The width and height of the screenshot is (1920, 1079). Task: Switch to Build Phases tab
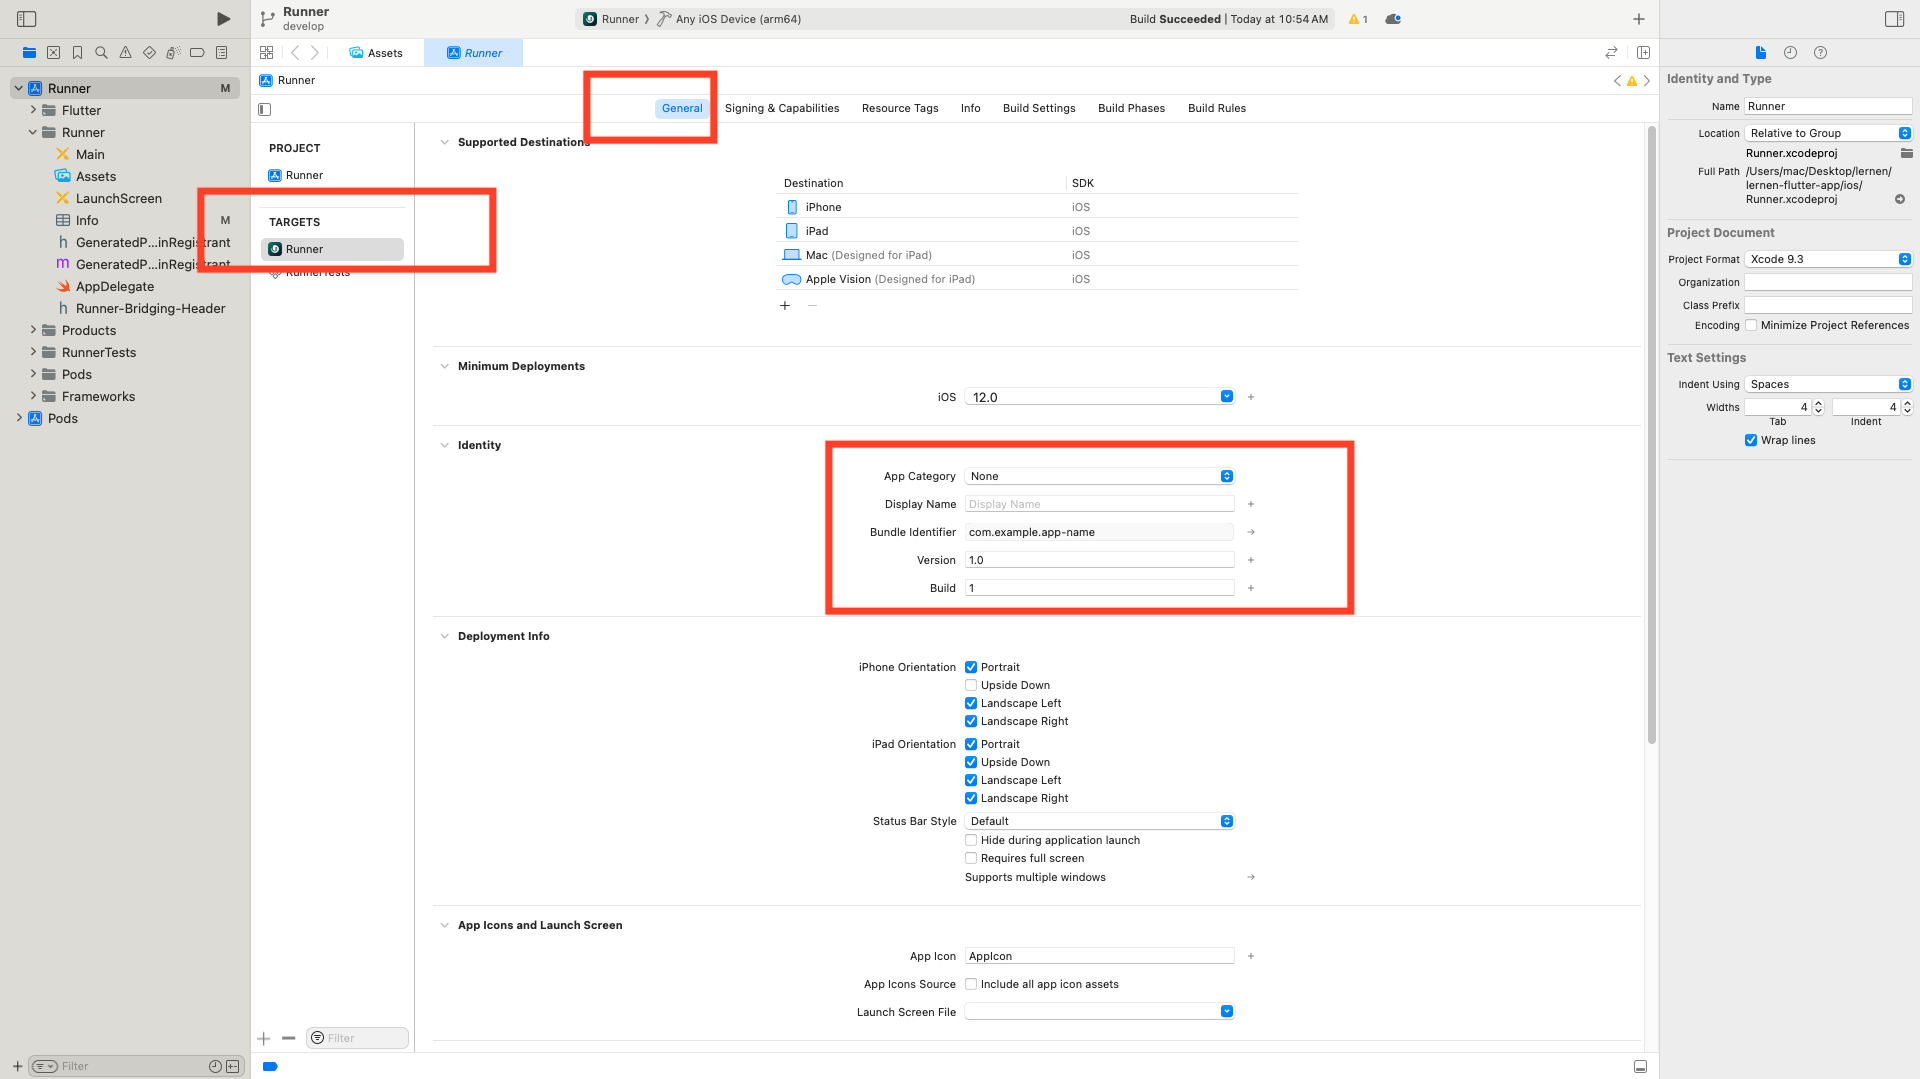pyautogui.click(x=1131, y=108)
